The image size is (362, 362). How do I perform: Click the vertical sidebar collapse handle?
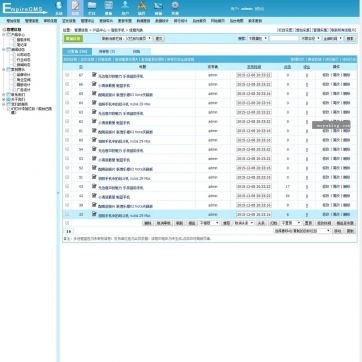tap(58, 193)
